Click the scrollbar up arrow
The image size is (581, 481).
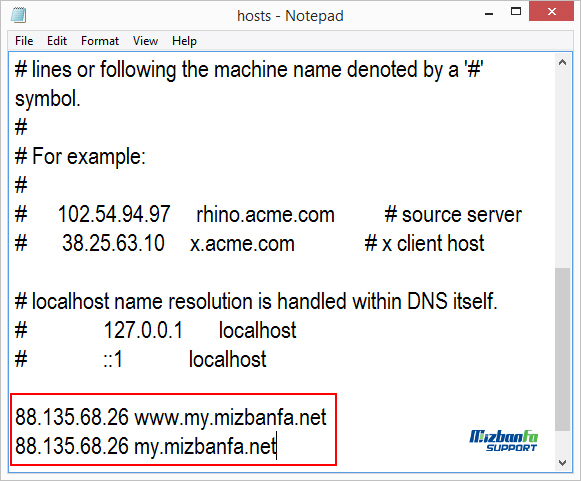click(x=562, y=62)
